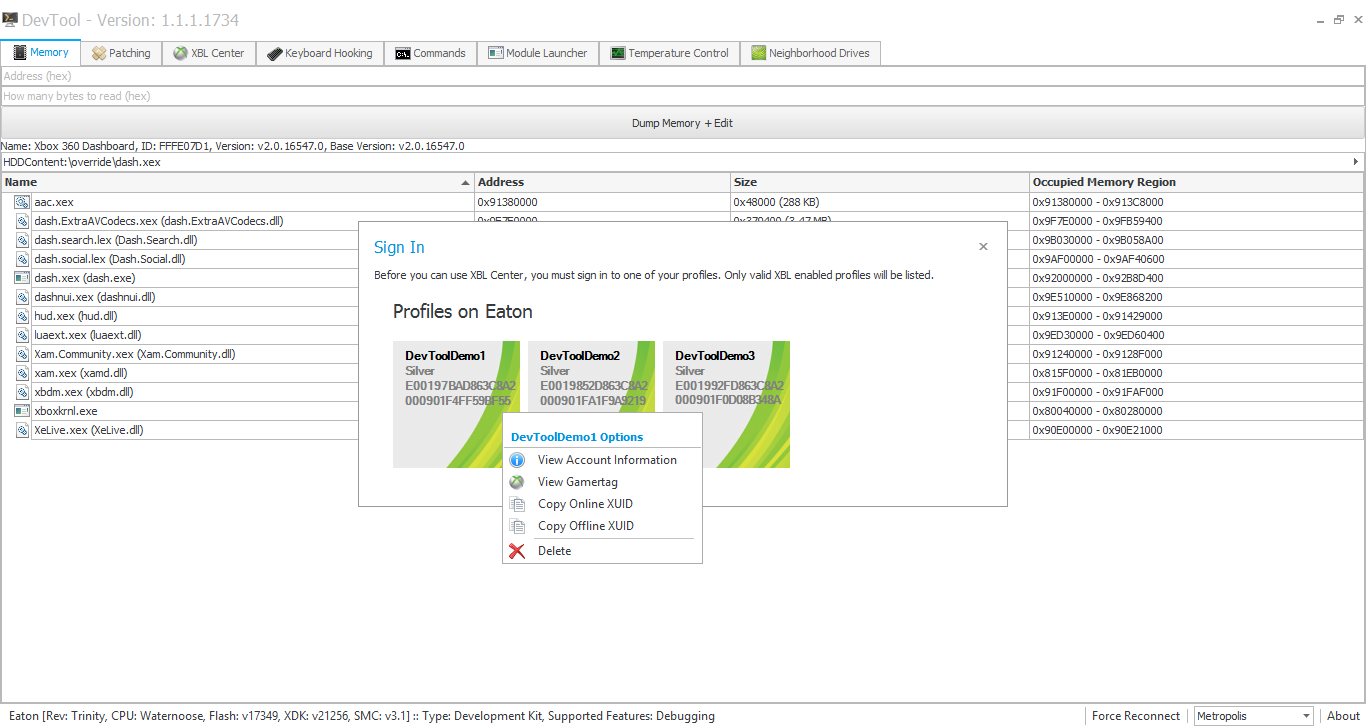Image resolution: width=1366 pixels, height=728 pixels.
Task: Select the hud.xex (hud.dll) row
Action: pyautogui.click(x=76, y=316)
